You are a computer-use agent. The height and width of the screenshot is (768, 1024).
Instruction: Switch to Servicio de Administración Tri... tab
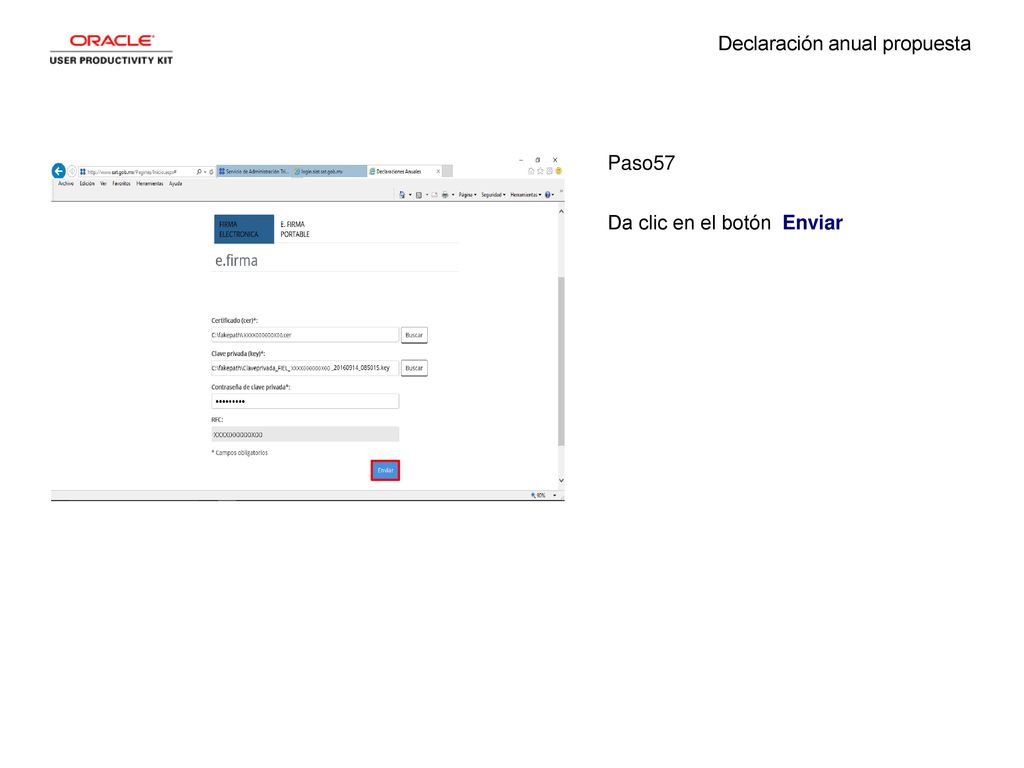[x=254, y=171]
